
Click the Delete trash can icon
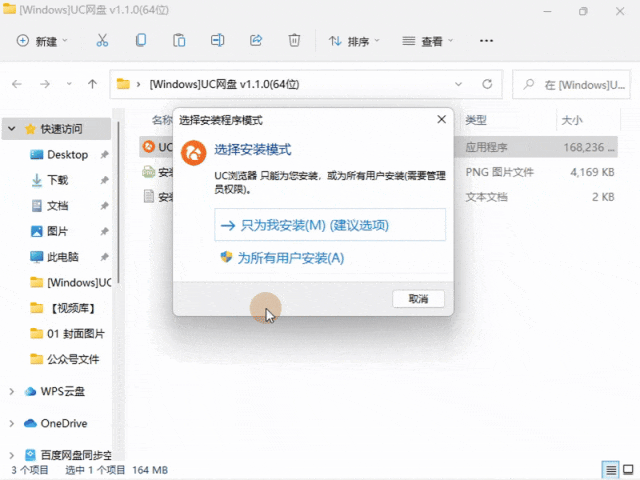[294, 40]
